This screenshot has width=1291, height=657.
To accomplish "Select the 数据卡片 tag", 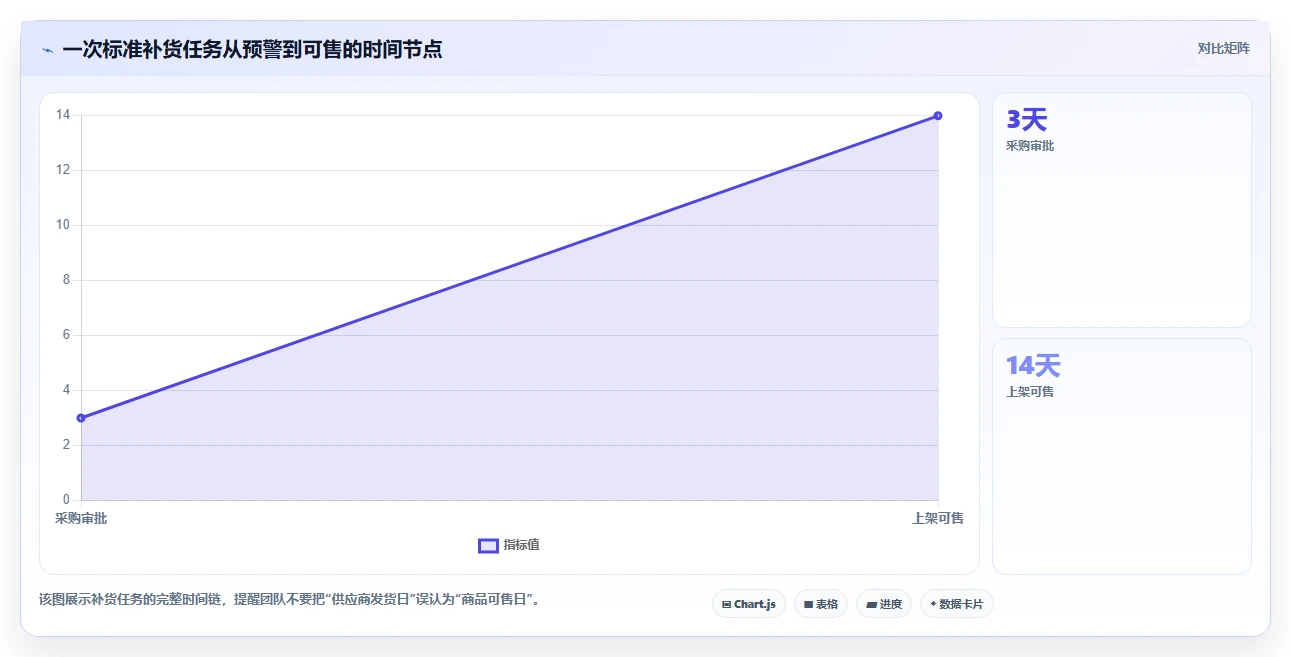I will 956,604.
